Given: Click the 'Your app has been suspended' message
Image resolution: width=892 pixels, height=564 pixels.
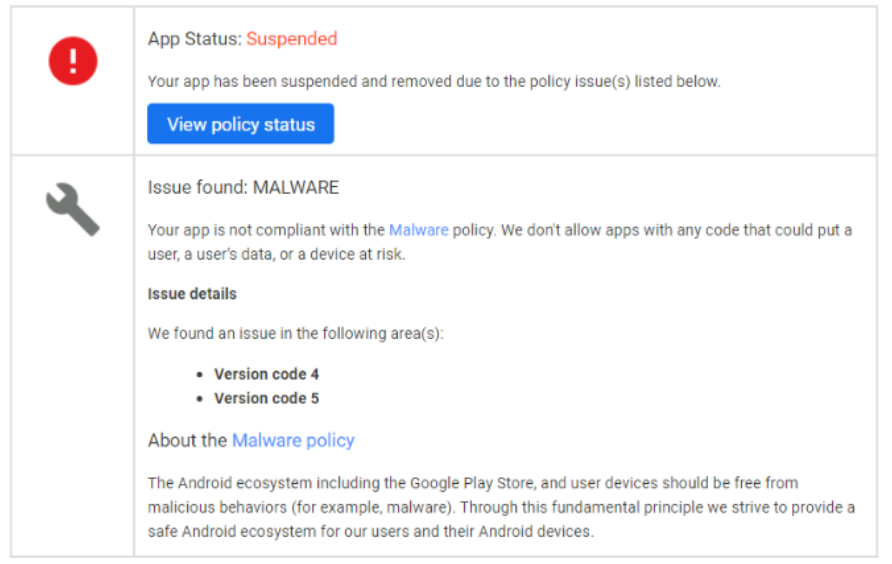Looking at the screenshot, I should click(x=433, y=81).
